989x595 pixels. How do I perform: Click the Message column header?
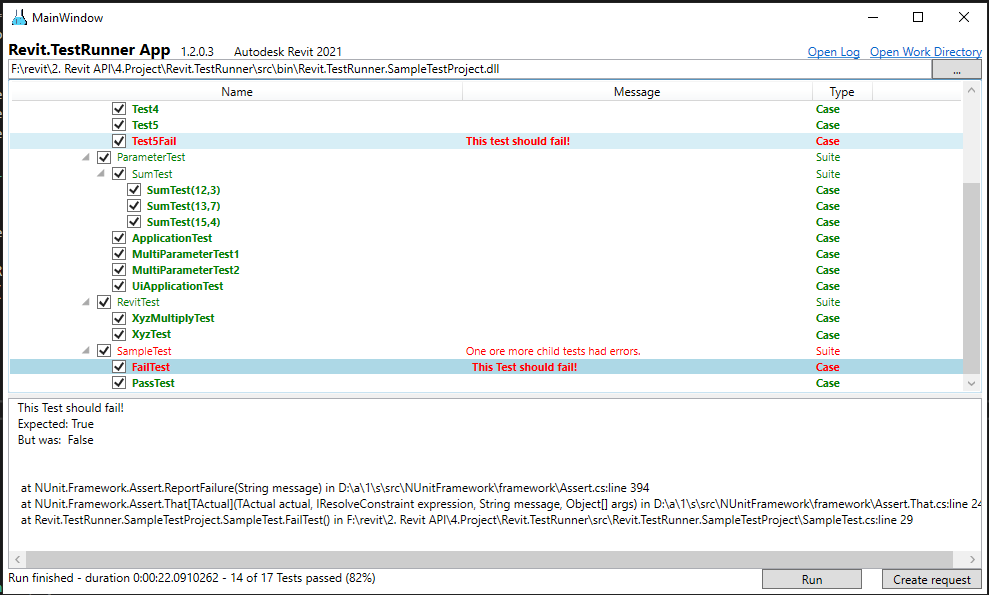(x=637, y=92)
